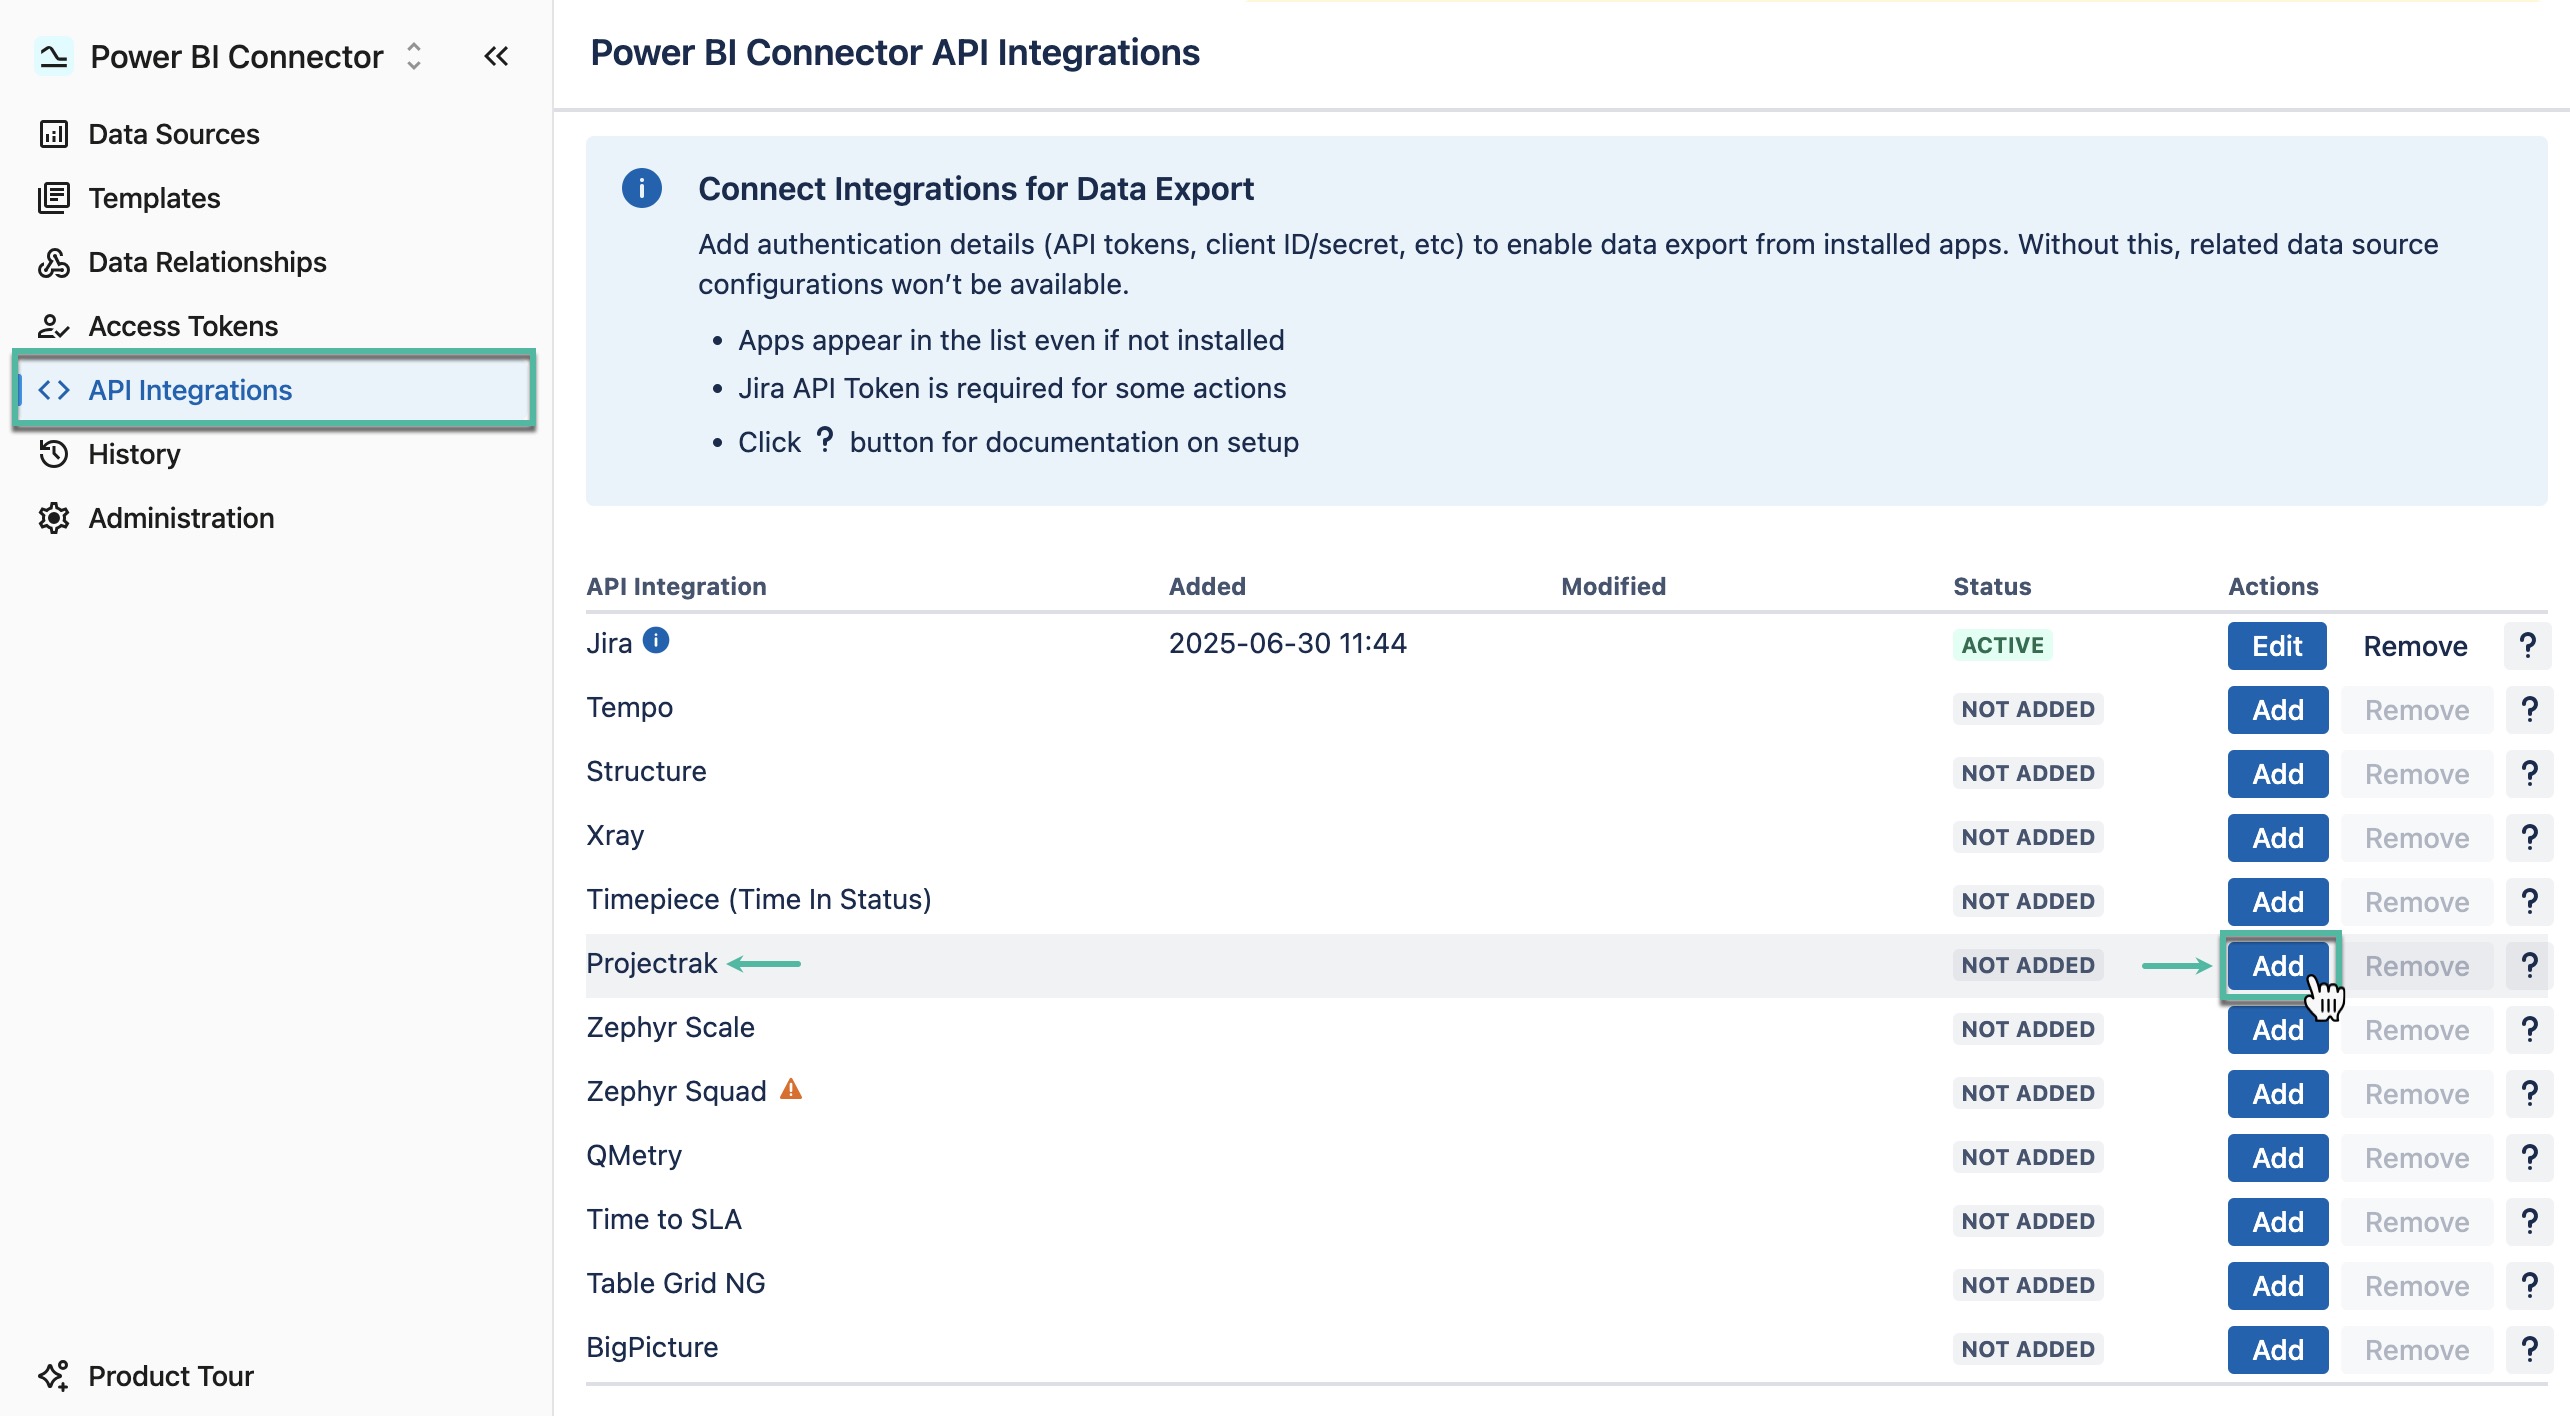Click the info icon next to Jira

657,641
